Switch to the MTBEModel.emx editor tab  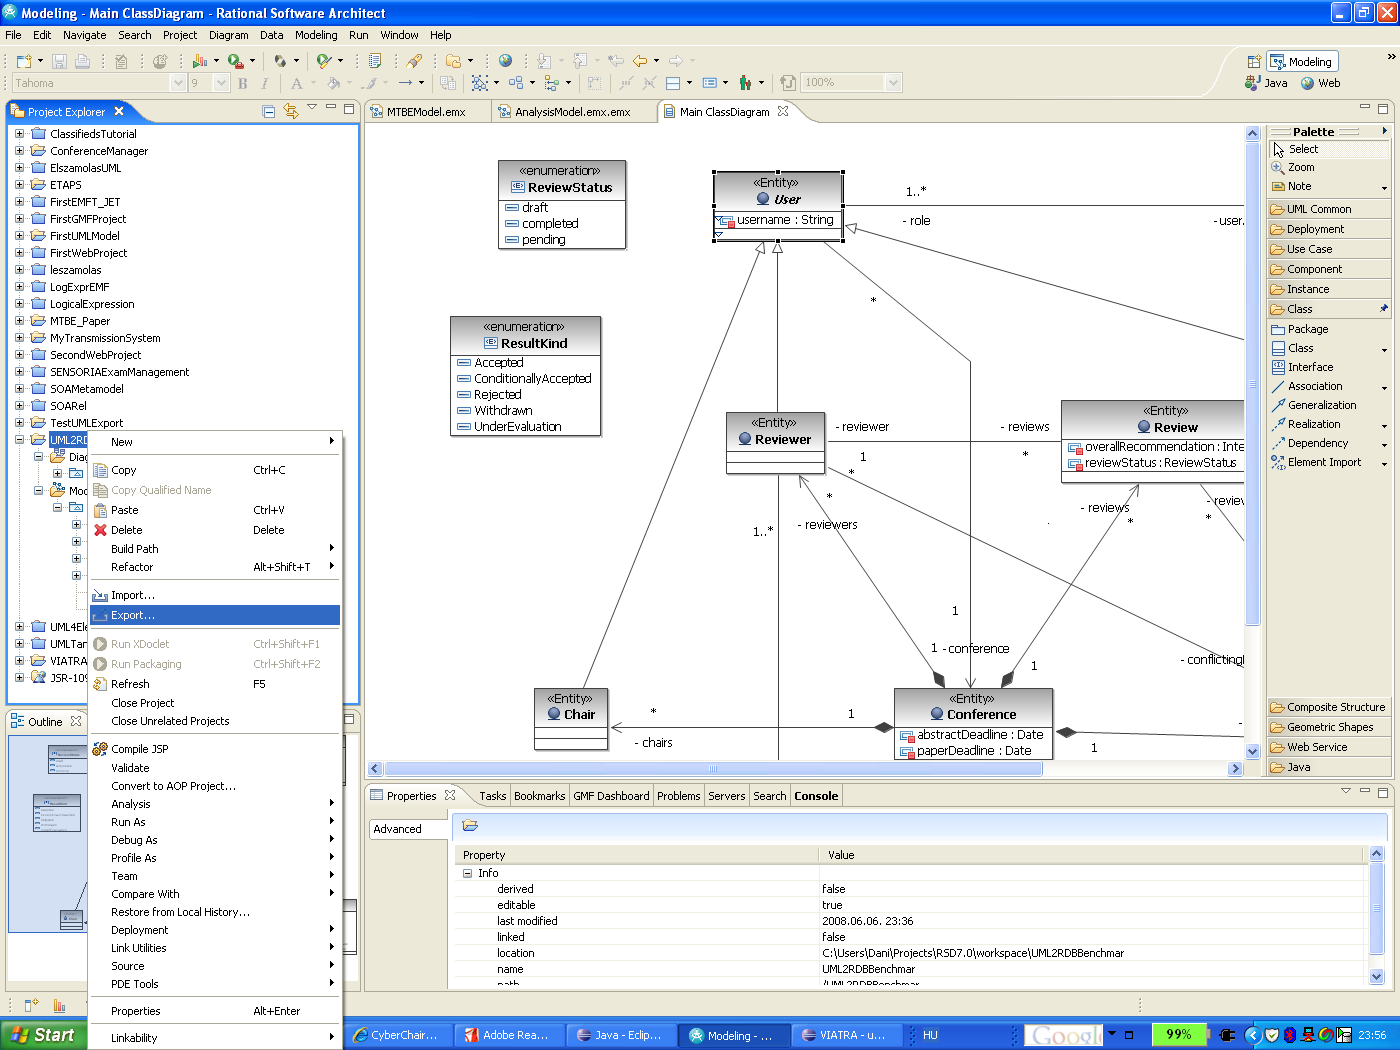pyautogui.click(x=427, y=112)
